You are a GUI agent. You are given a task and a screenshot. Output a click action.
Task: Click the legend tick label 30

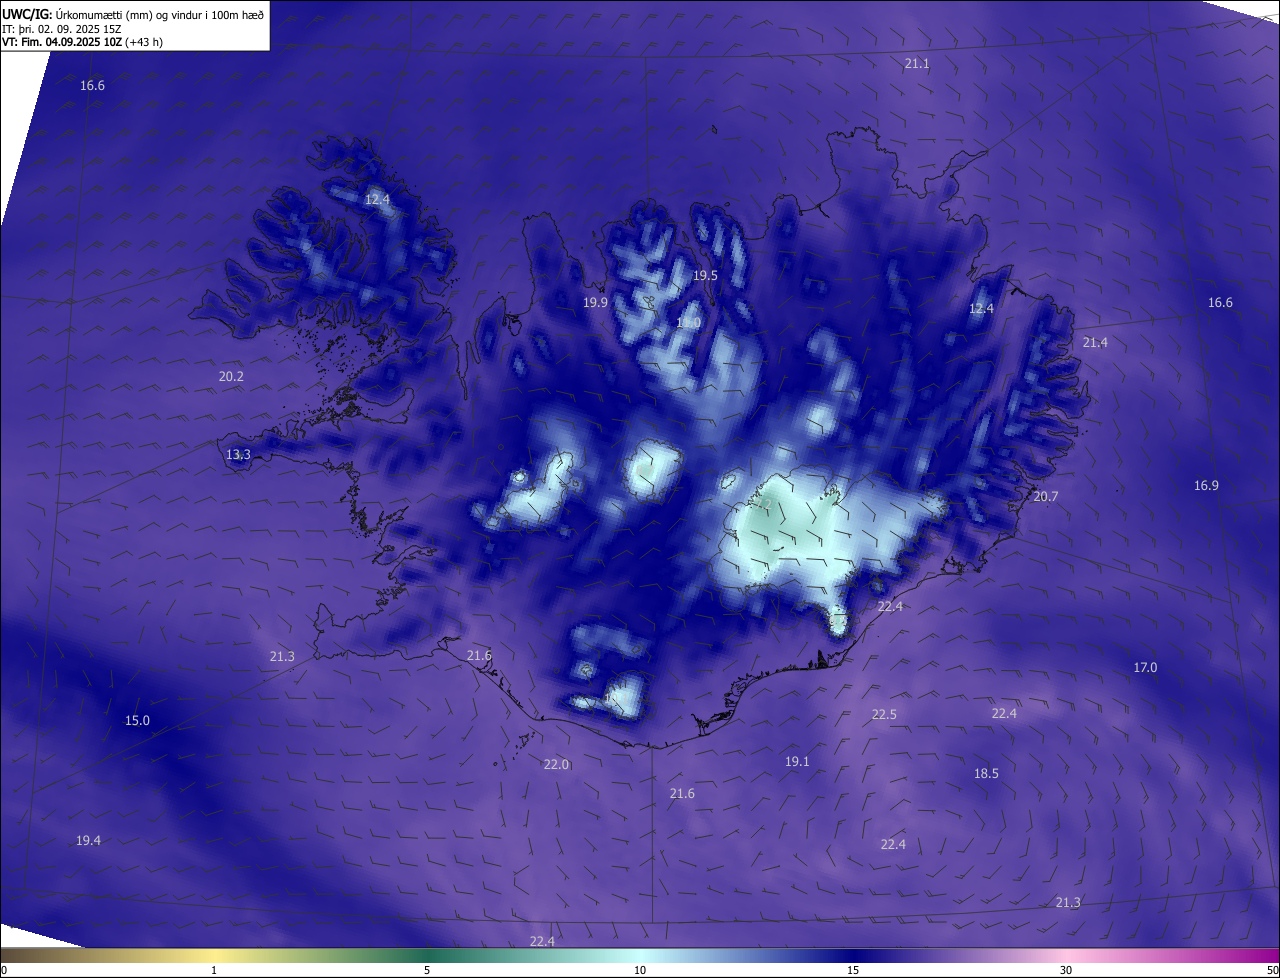[1066, 970]
